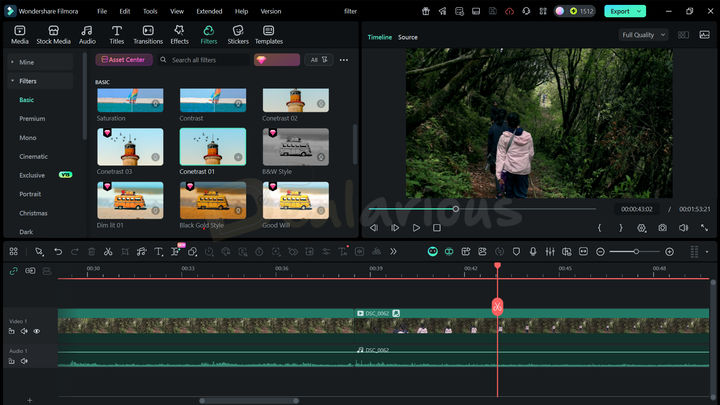Stop playback with the square Stop button
This screenshot has width=720, height=405.
coord(437,228)
